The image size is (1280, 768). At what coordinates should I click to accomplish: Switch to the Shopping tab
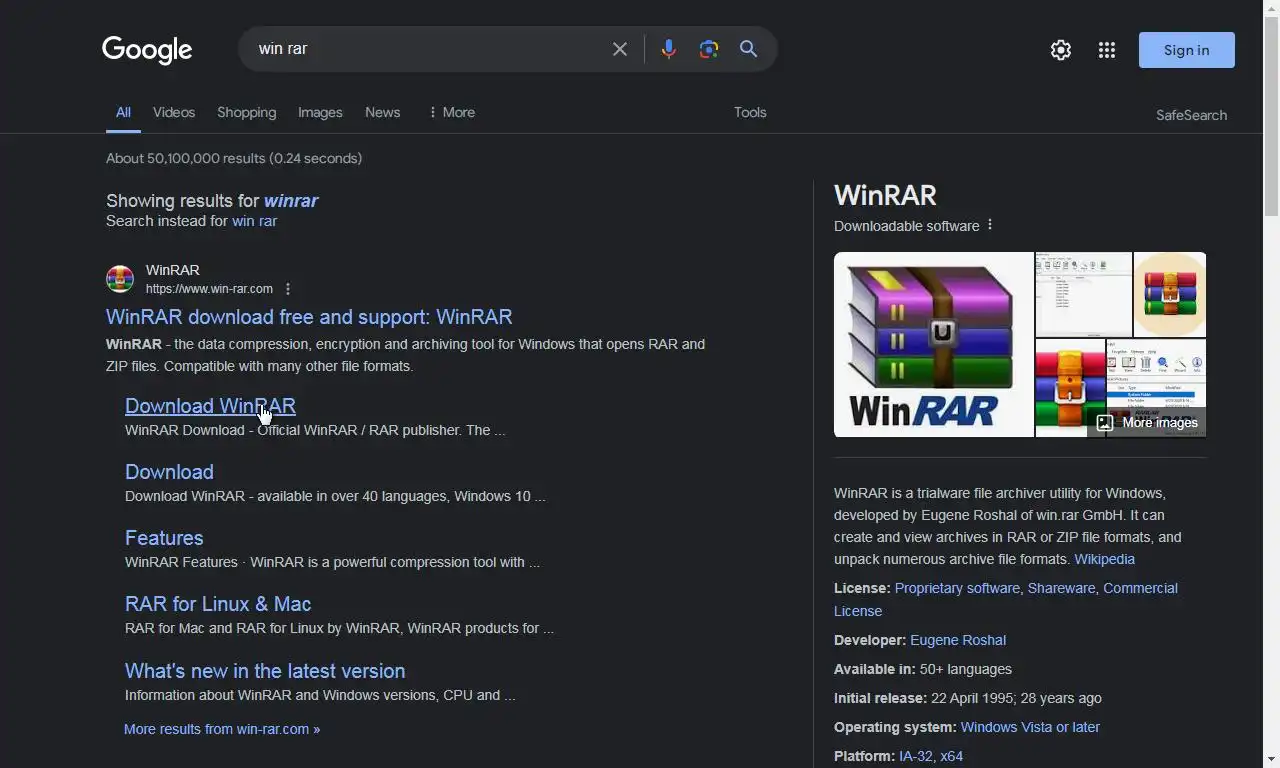pos(246,112)
